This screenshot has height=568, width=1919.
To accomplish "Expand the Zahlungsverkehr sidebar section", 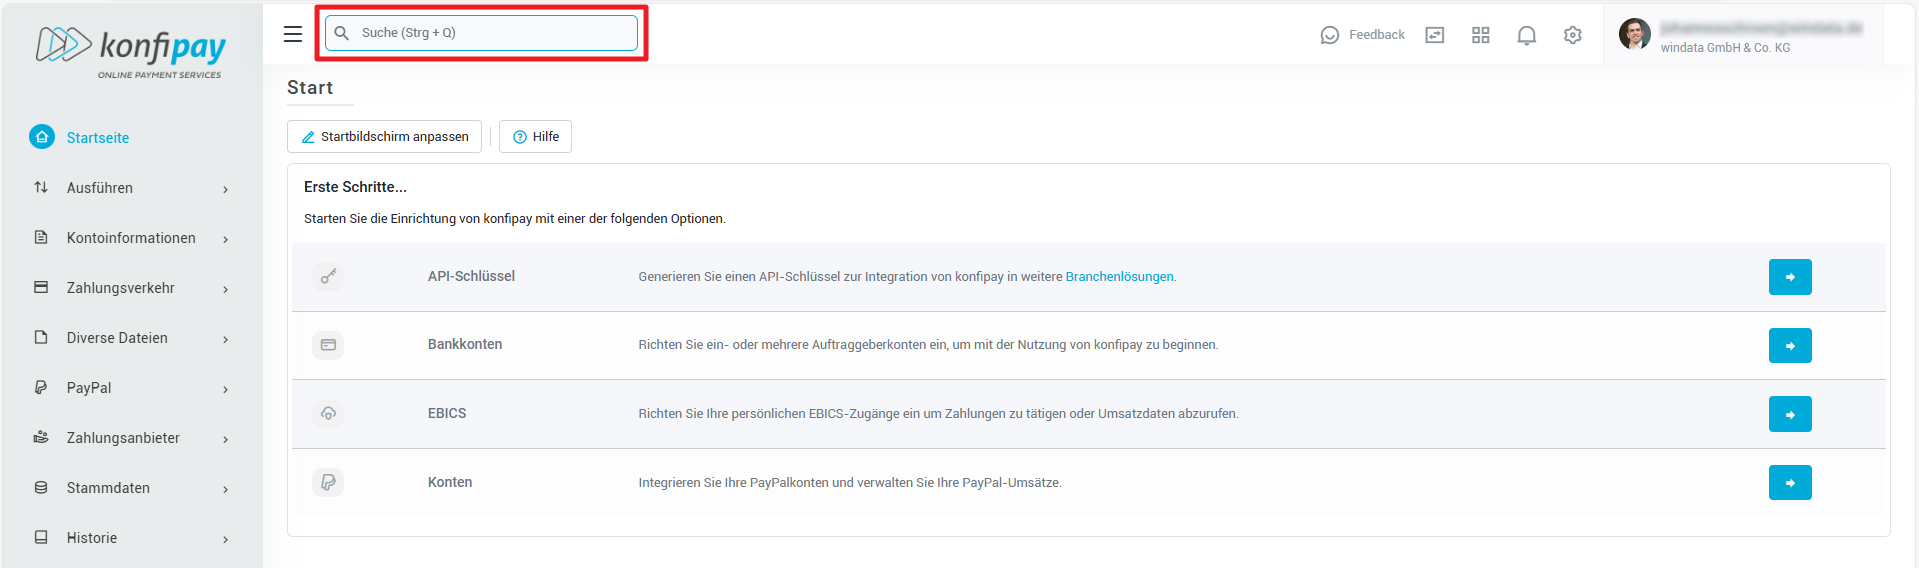I will point(131,288).
